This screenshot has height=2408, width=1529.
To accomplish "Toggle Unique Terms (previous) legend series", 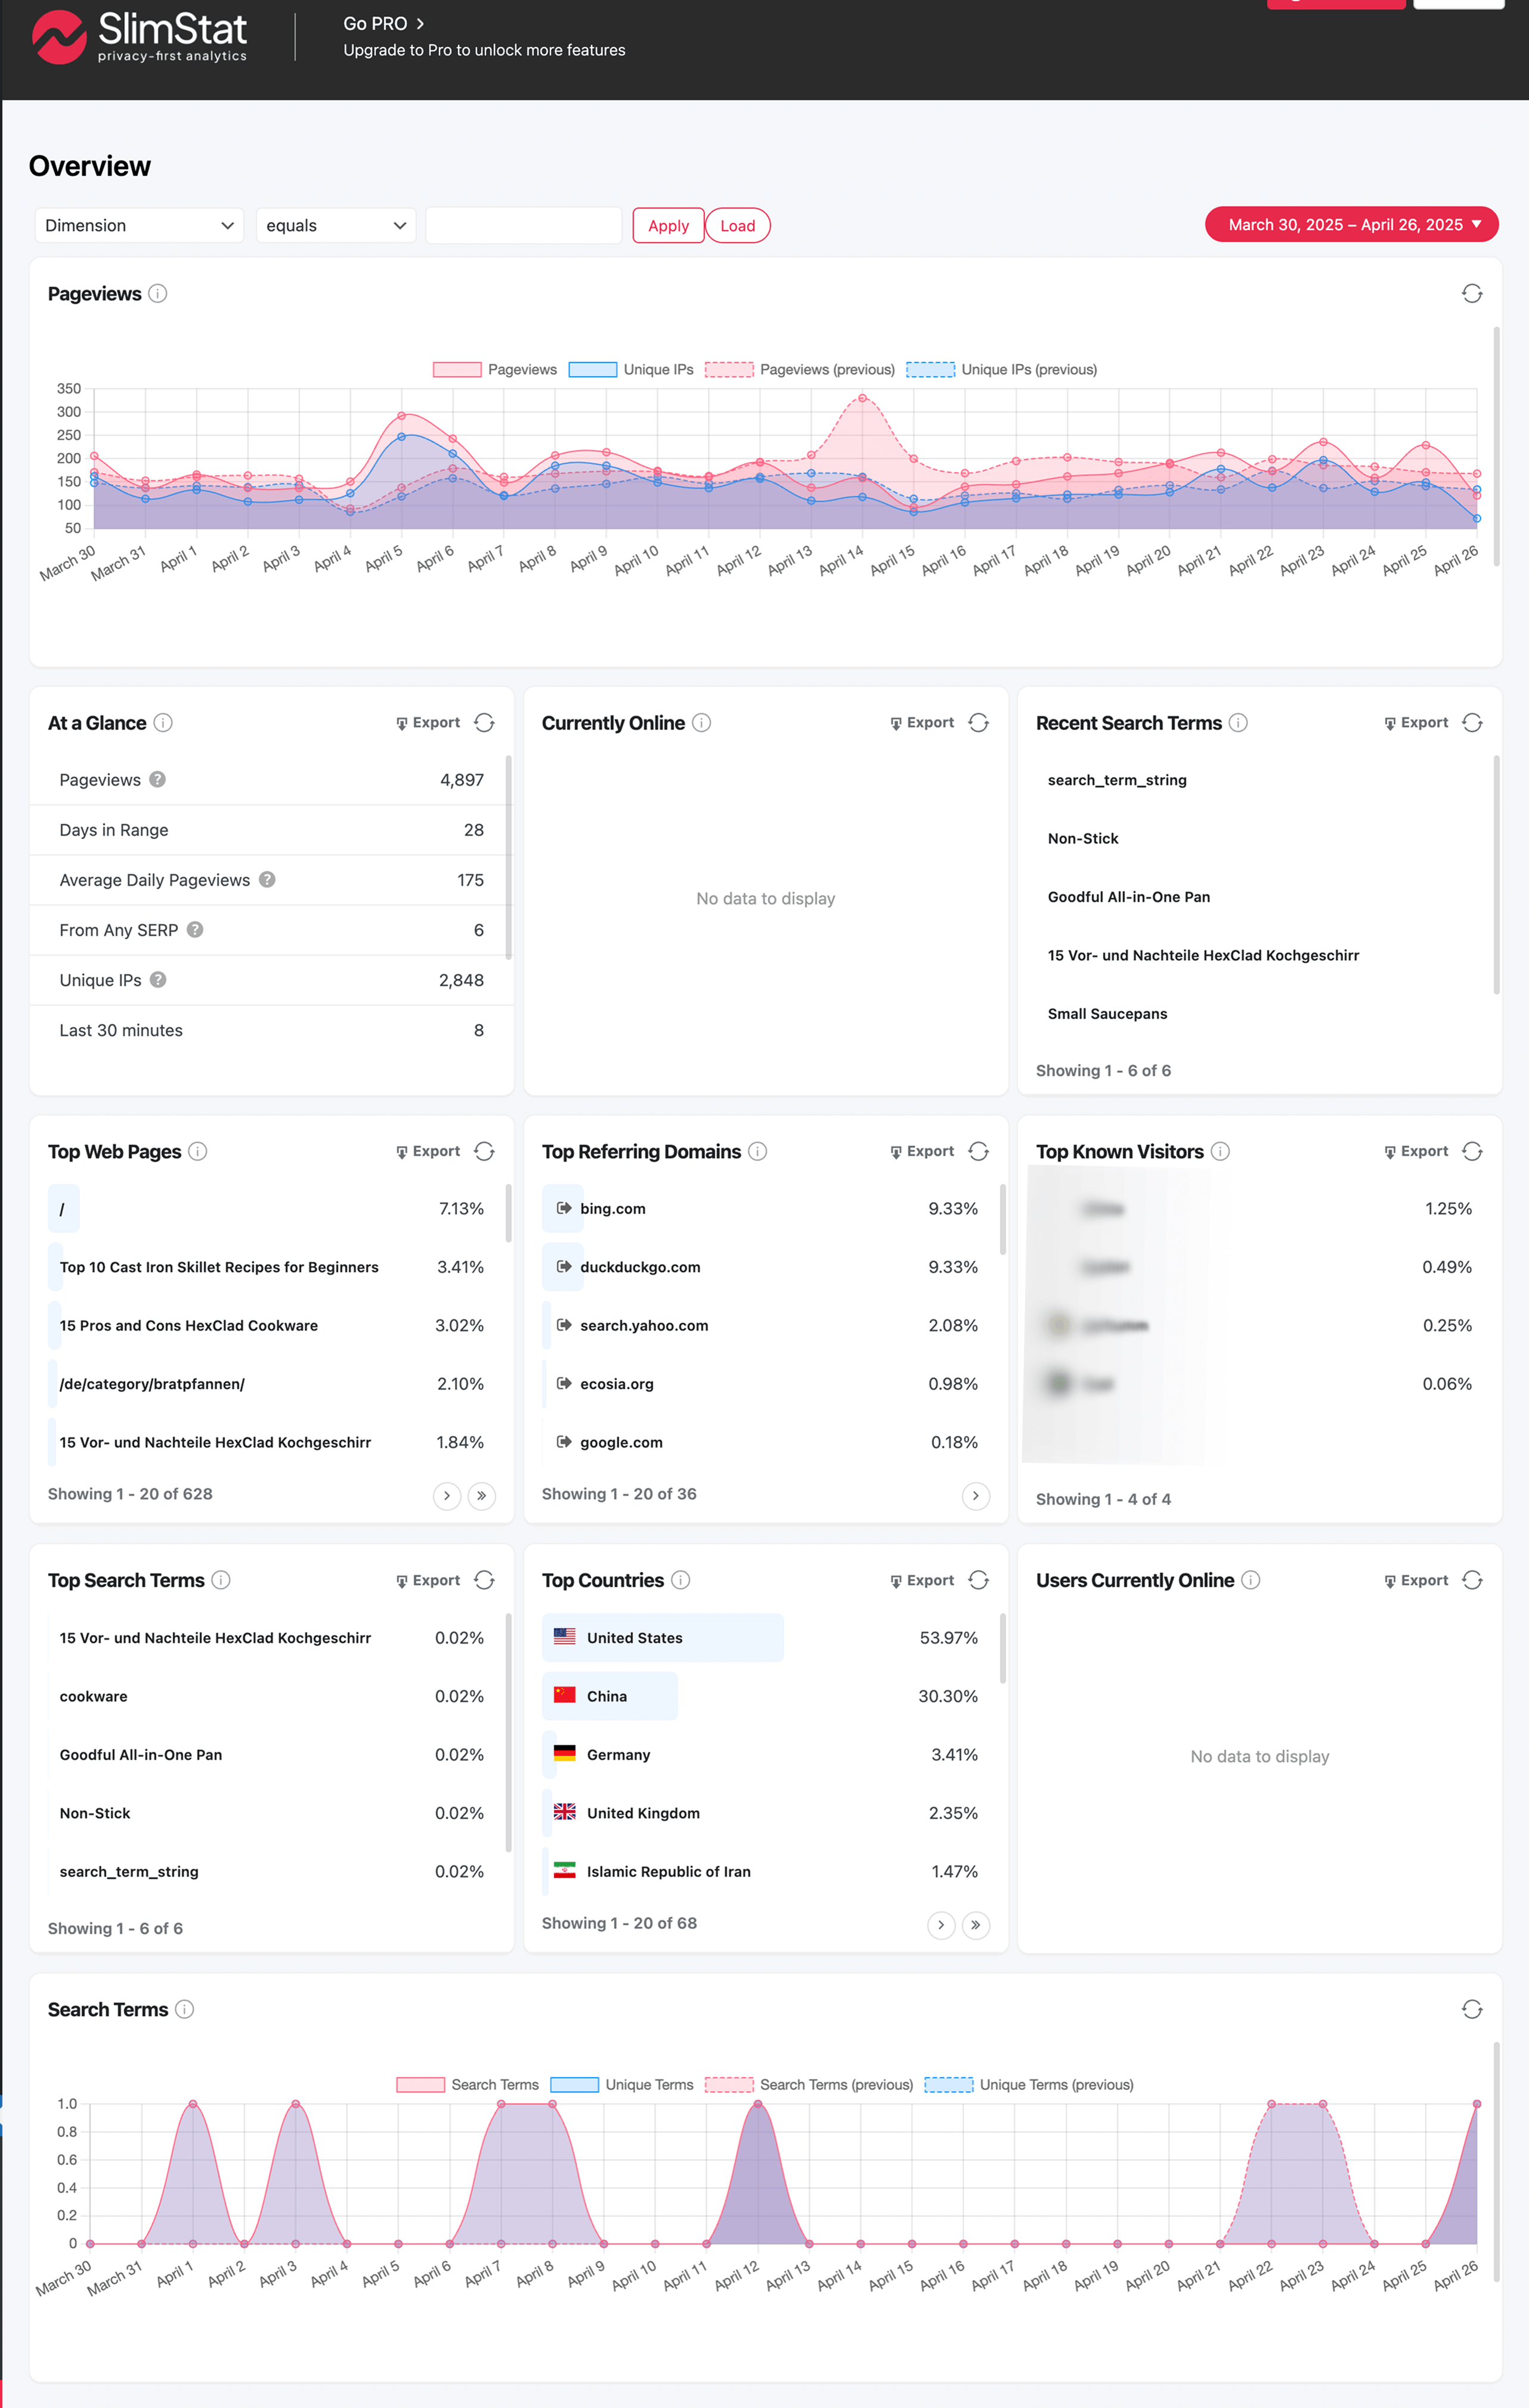I will (x=1029, y=2085).
